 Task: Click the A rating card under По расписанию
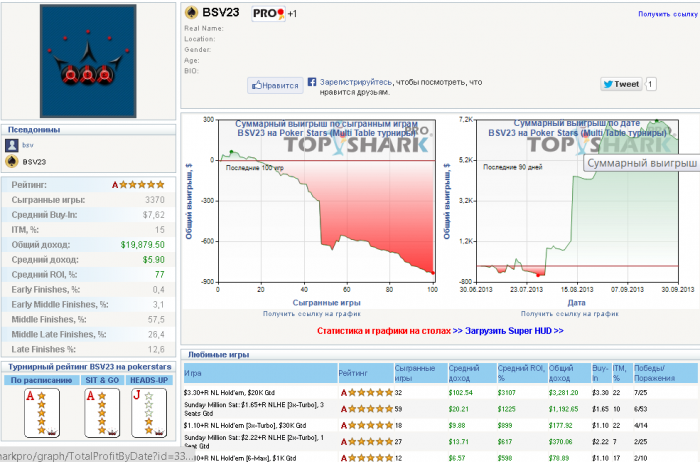pos(42,413)
